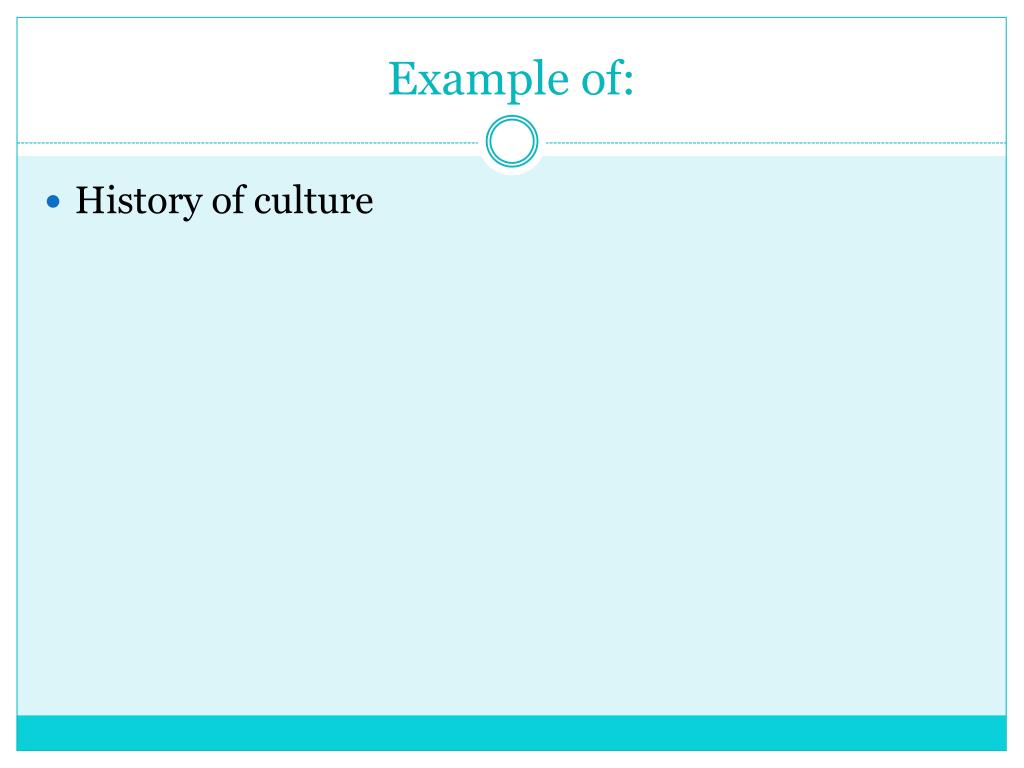This screenshot has height=768, width=1024.
Task: Click the word 'culture' in the bullet
Action: coord(313,200)
